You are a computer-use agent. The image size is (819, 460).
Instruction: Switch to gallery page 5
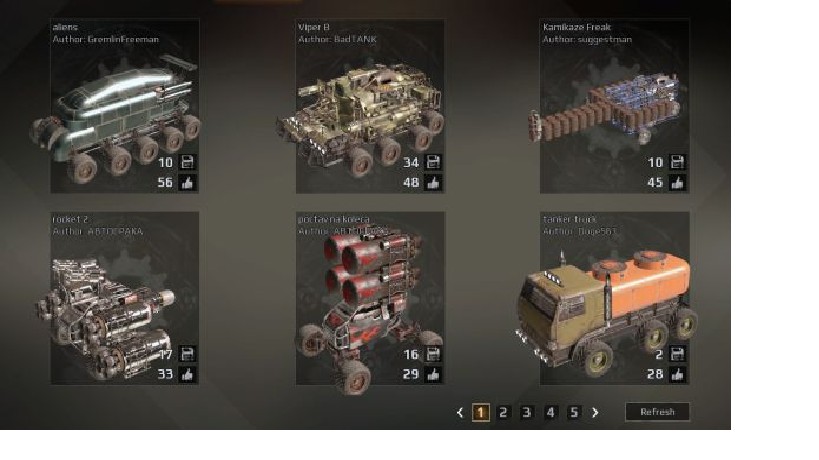pyautogui.click(x=574, y=412)
